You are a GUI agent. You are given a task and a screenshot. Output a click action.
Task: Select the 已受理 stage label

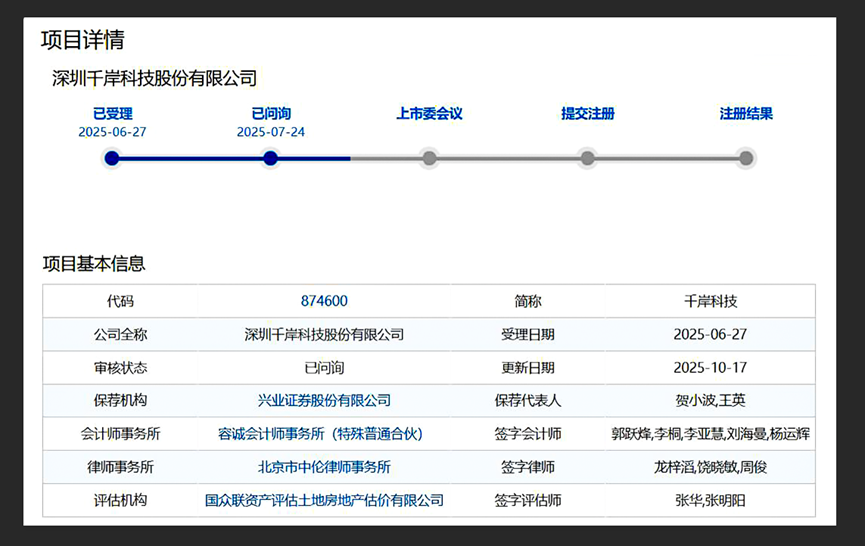(x=113, y=114)
